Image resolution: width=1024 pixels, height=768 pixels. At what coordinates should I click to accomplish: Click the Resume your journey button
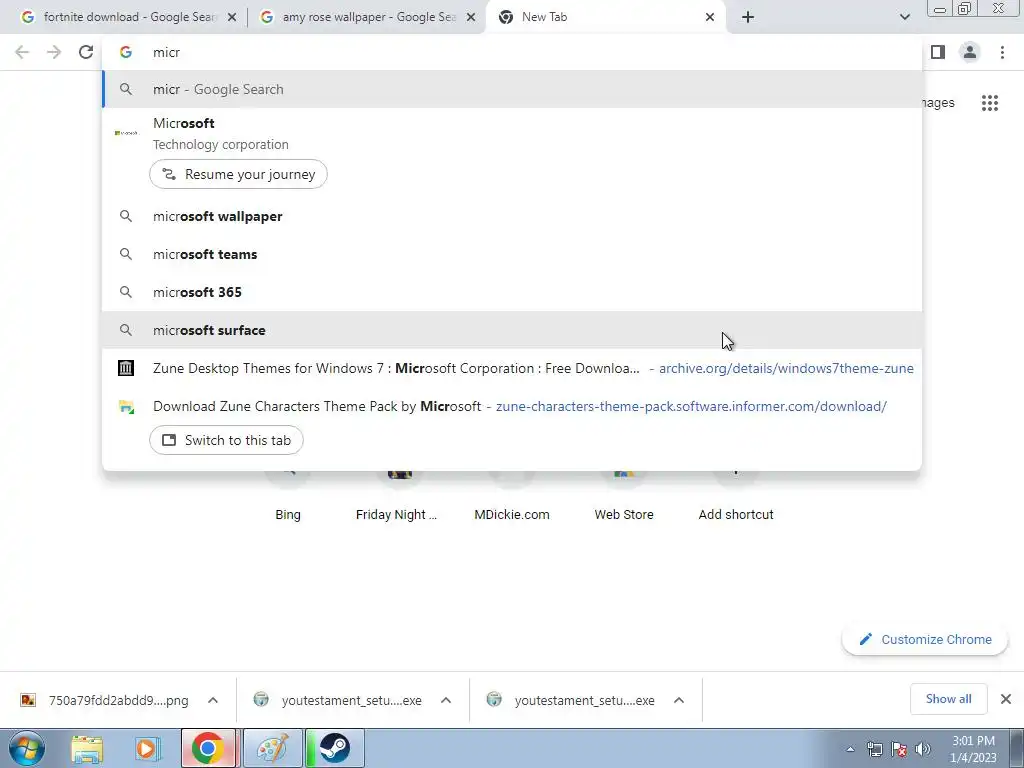(x=238, y=174)
